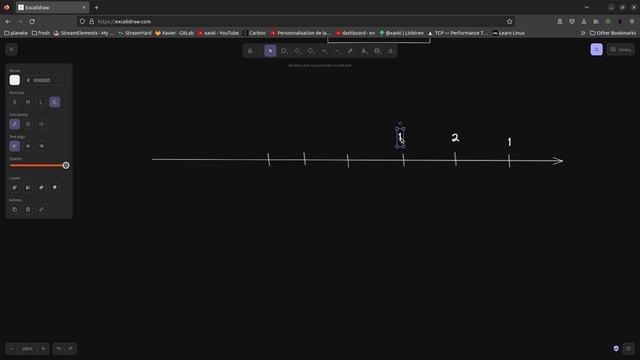Set font size to Large

tap(41, 102)
